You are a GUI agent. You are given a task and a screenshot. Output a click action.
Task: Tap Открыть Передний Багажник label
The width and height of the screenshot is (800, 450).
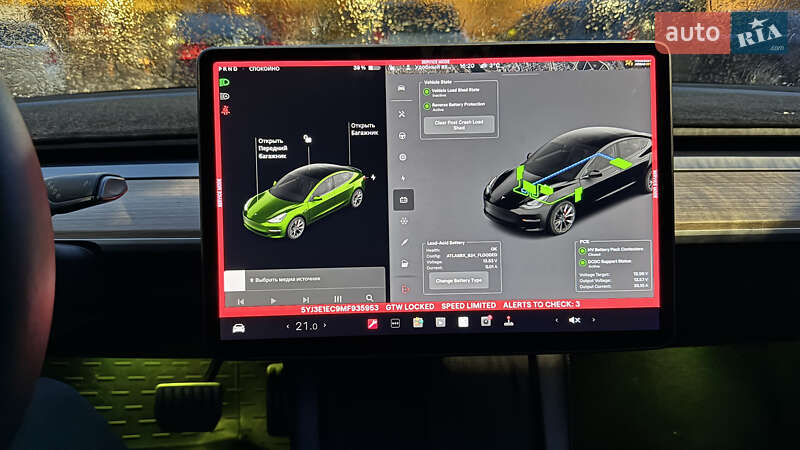pyautogui.click(x=273, y=148)
